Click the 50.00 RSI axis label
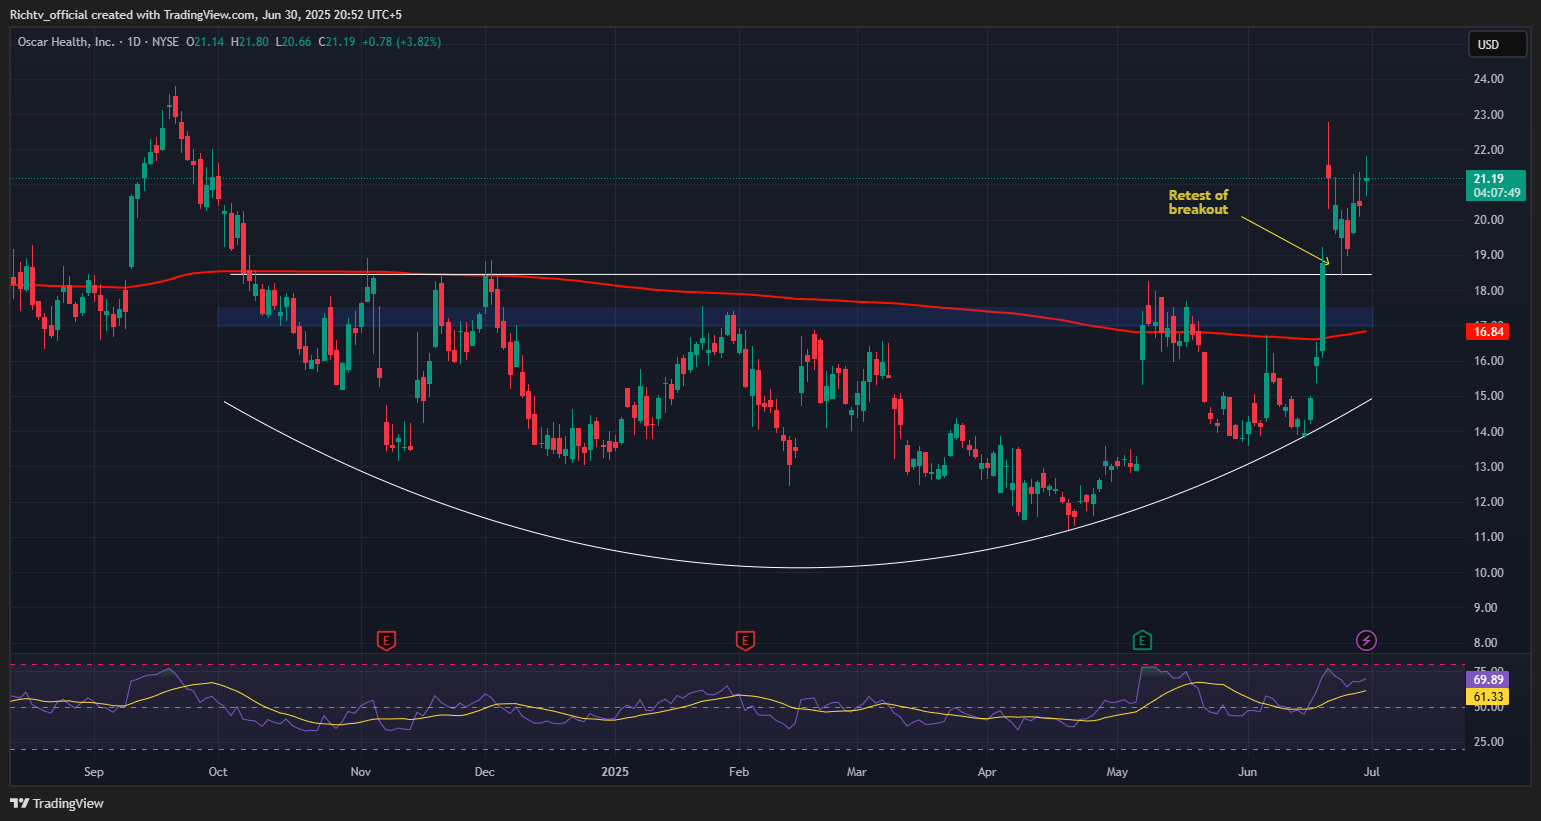The width and height of the screenshot is (1541, 821). click(x=1488, y=707)
